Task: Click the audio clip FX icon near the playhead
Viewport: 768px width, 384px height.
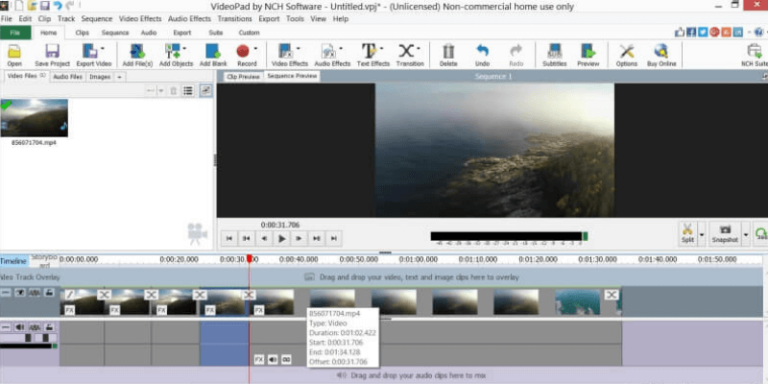Action: pyautogui.click(x=259, y=360)
